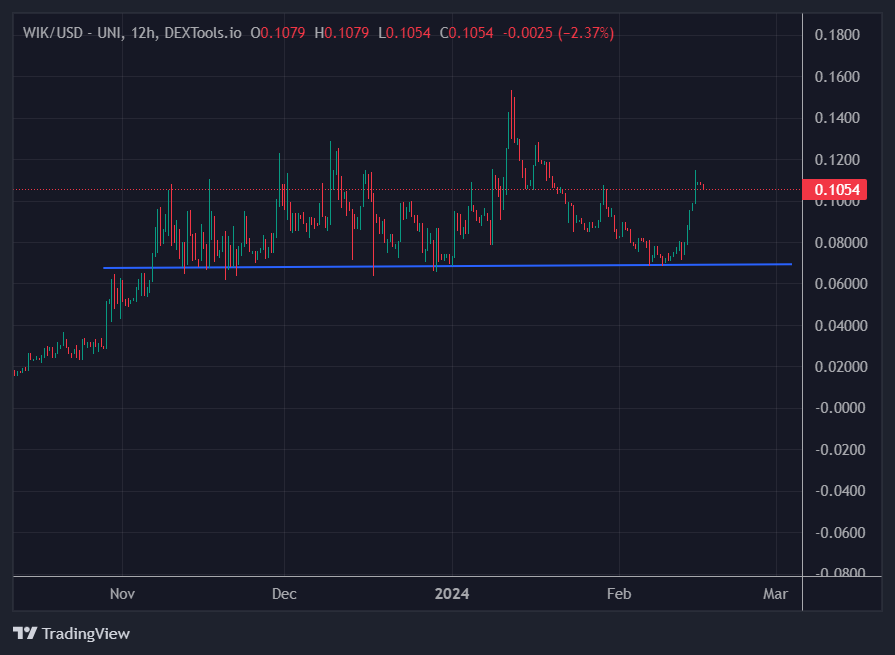Click the Nov label on time axis
Screen dimensions: 895x655
122,594
